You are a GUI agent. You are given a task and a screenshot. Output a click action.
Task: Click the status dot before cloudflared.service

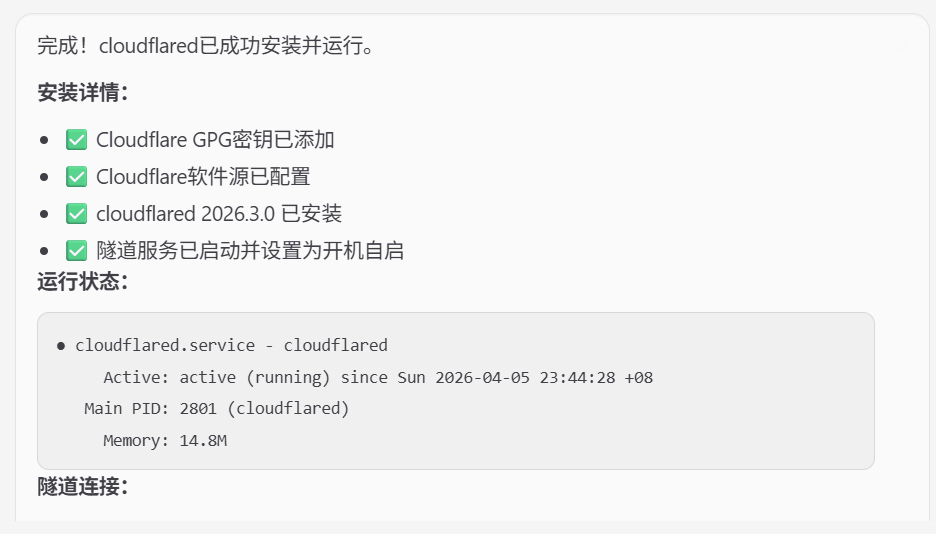coord(61,346)
